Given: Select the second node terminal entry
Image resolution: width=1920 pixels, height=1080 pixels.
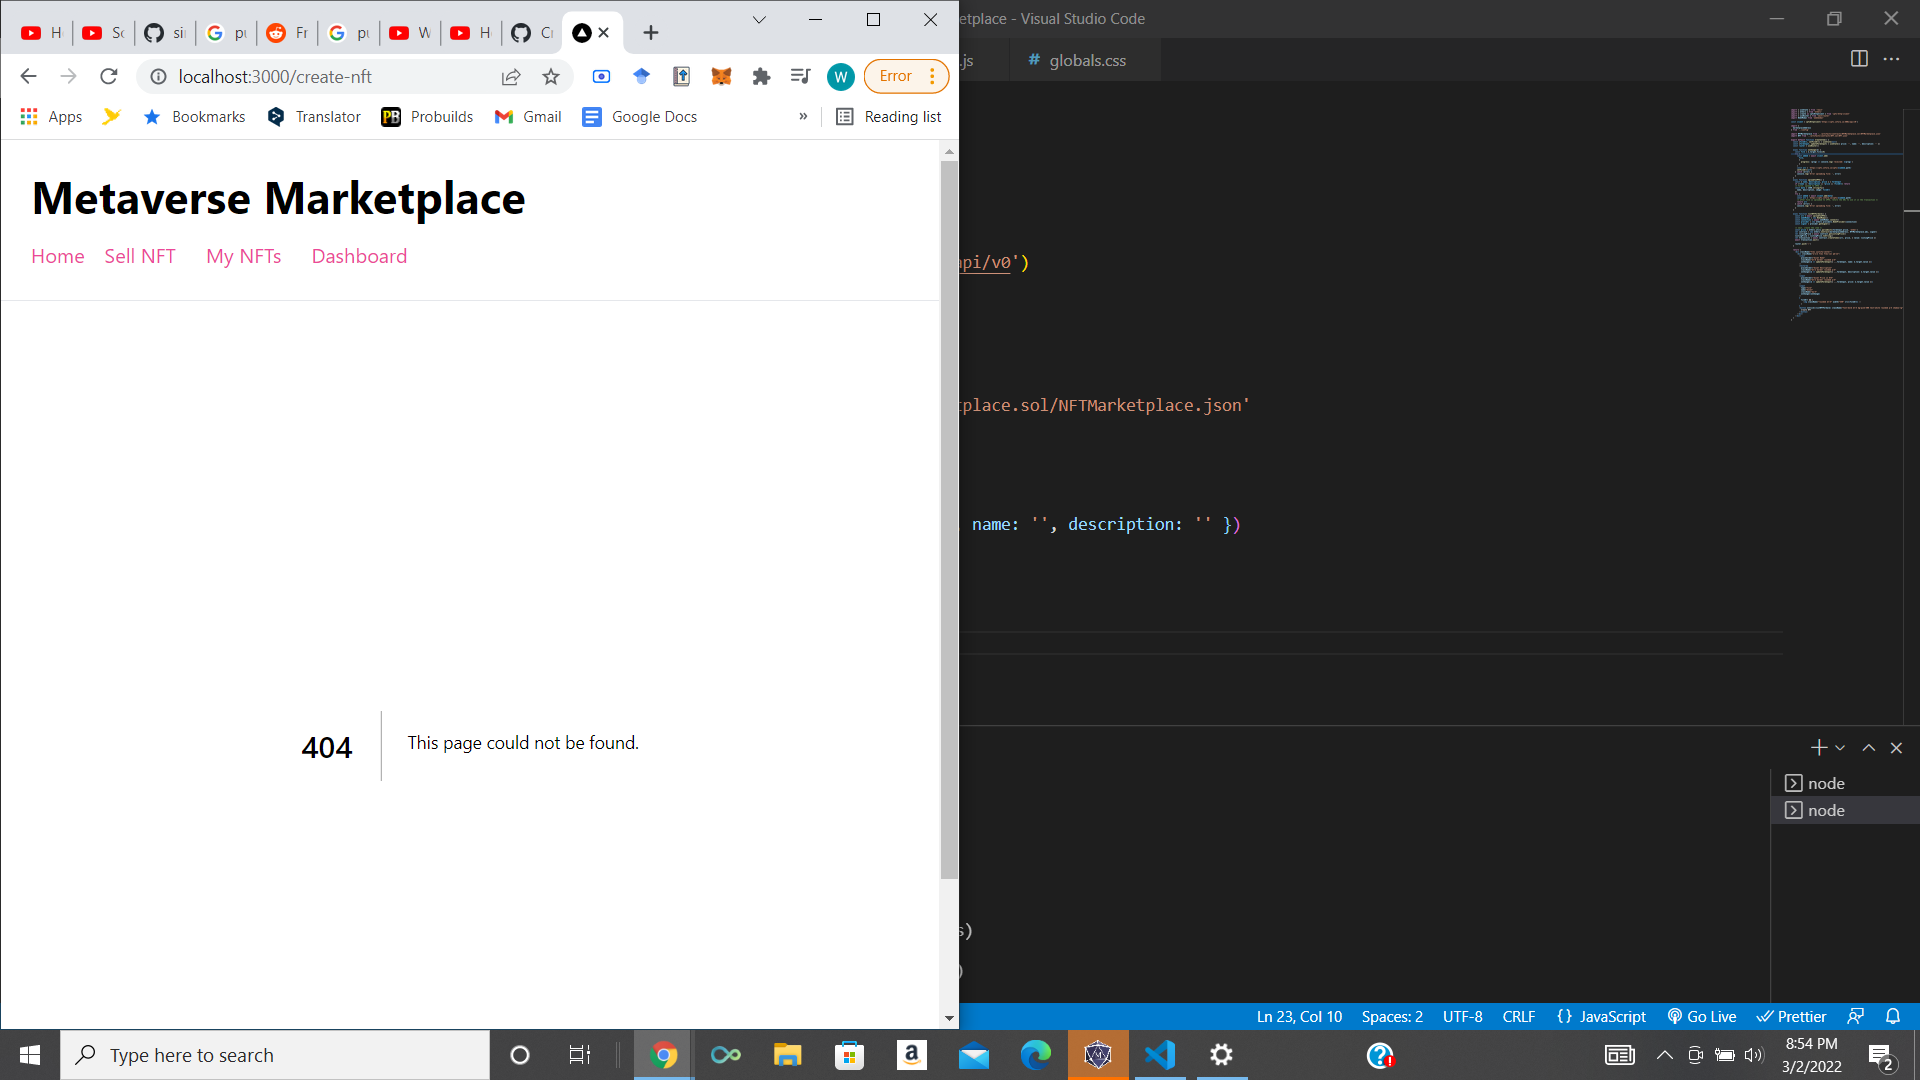Looking at the screenshot, I should [1826, 810].
